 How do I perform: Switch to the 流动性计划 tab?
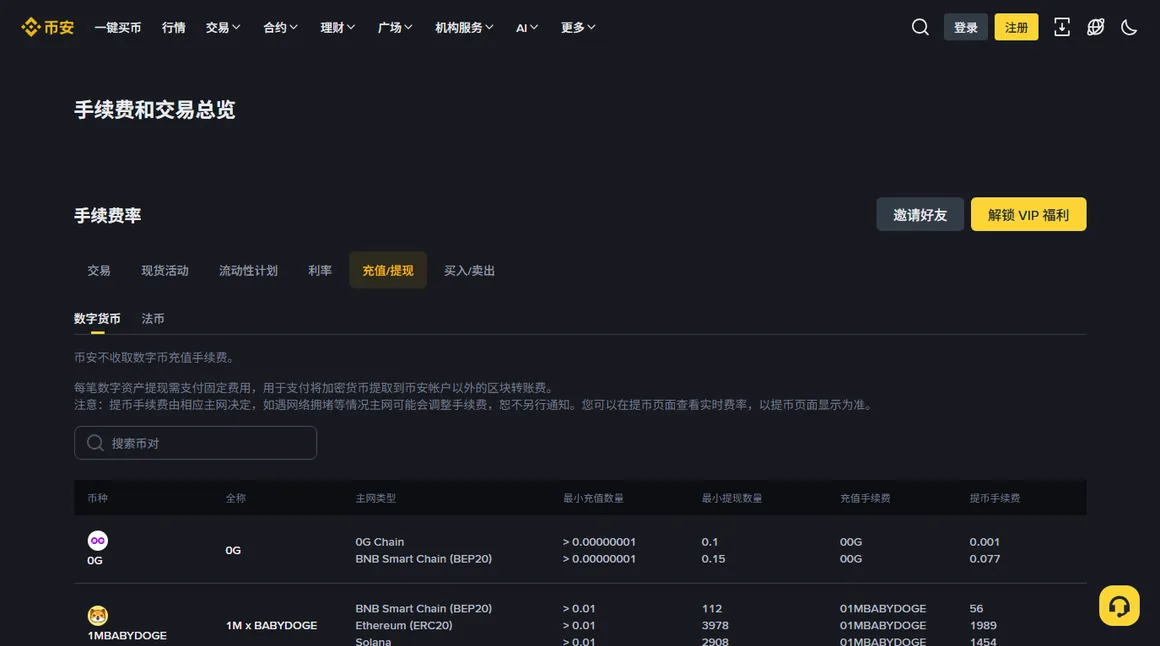coord(249,271)
